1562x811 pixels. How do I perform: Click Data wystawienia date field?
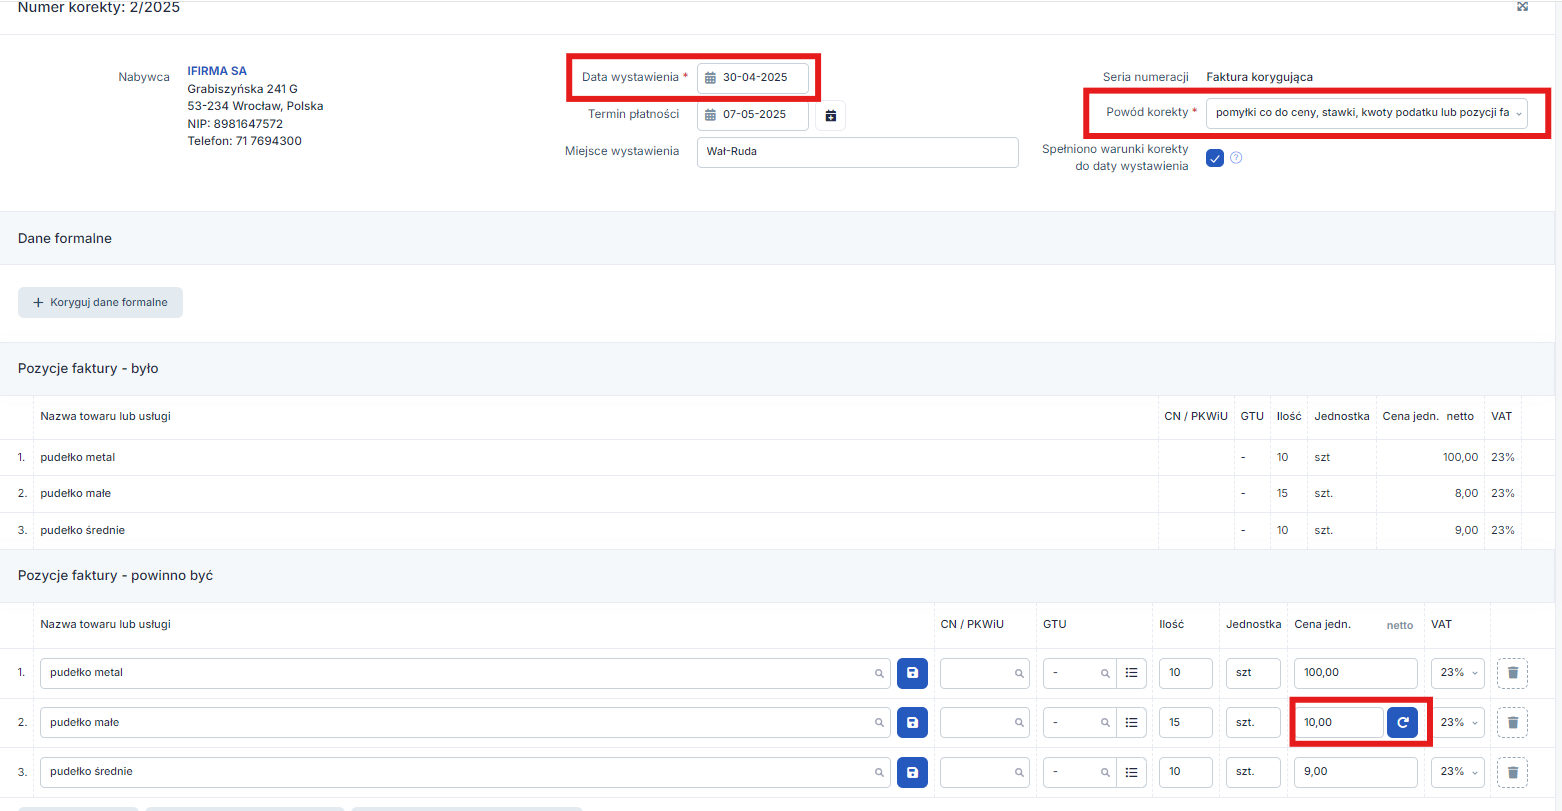pyautogui.click(x=753, y=78)
